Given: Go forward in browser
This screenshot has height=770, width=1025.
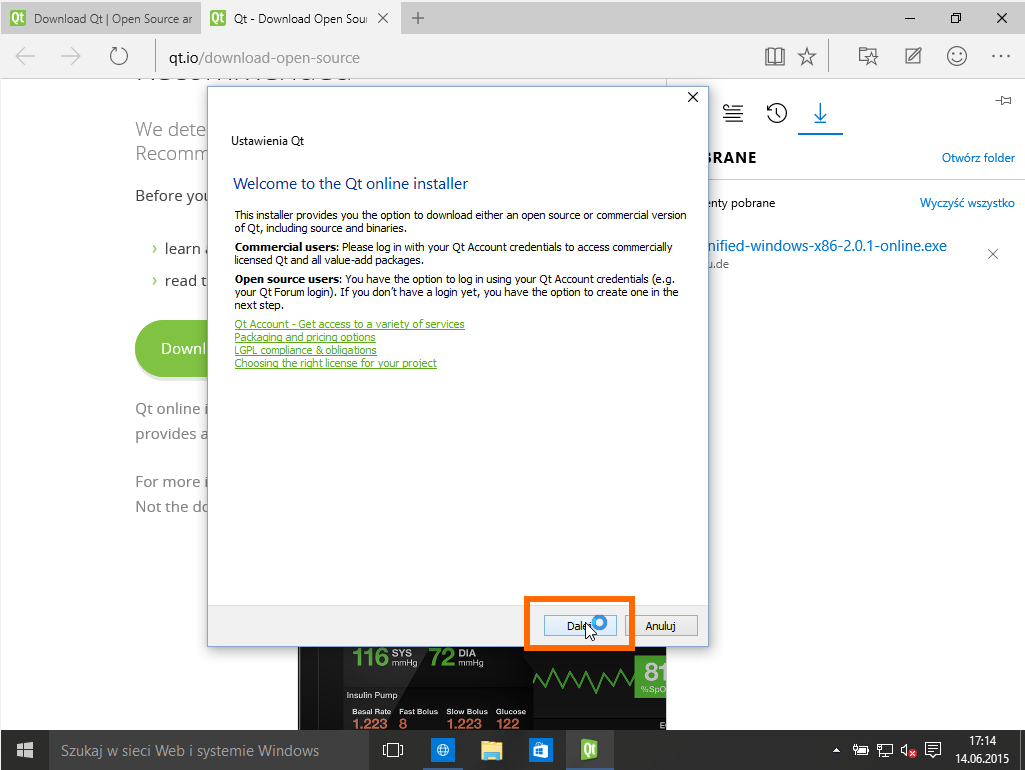Looking at the screenshot, I should (x=71, y=57).
